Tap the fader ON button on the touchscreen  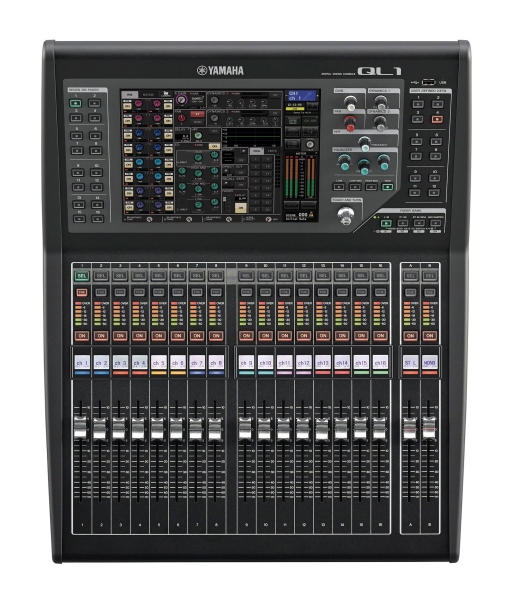[x=241, y=208]
